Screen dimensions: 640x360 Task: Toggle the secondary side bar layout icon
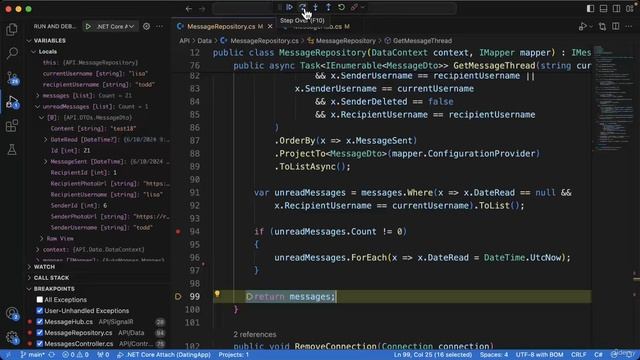(x=616, y=8)
